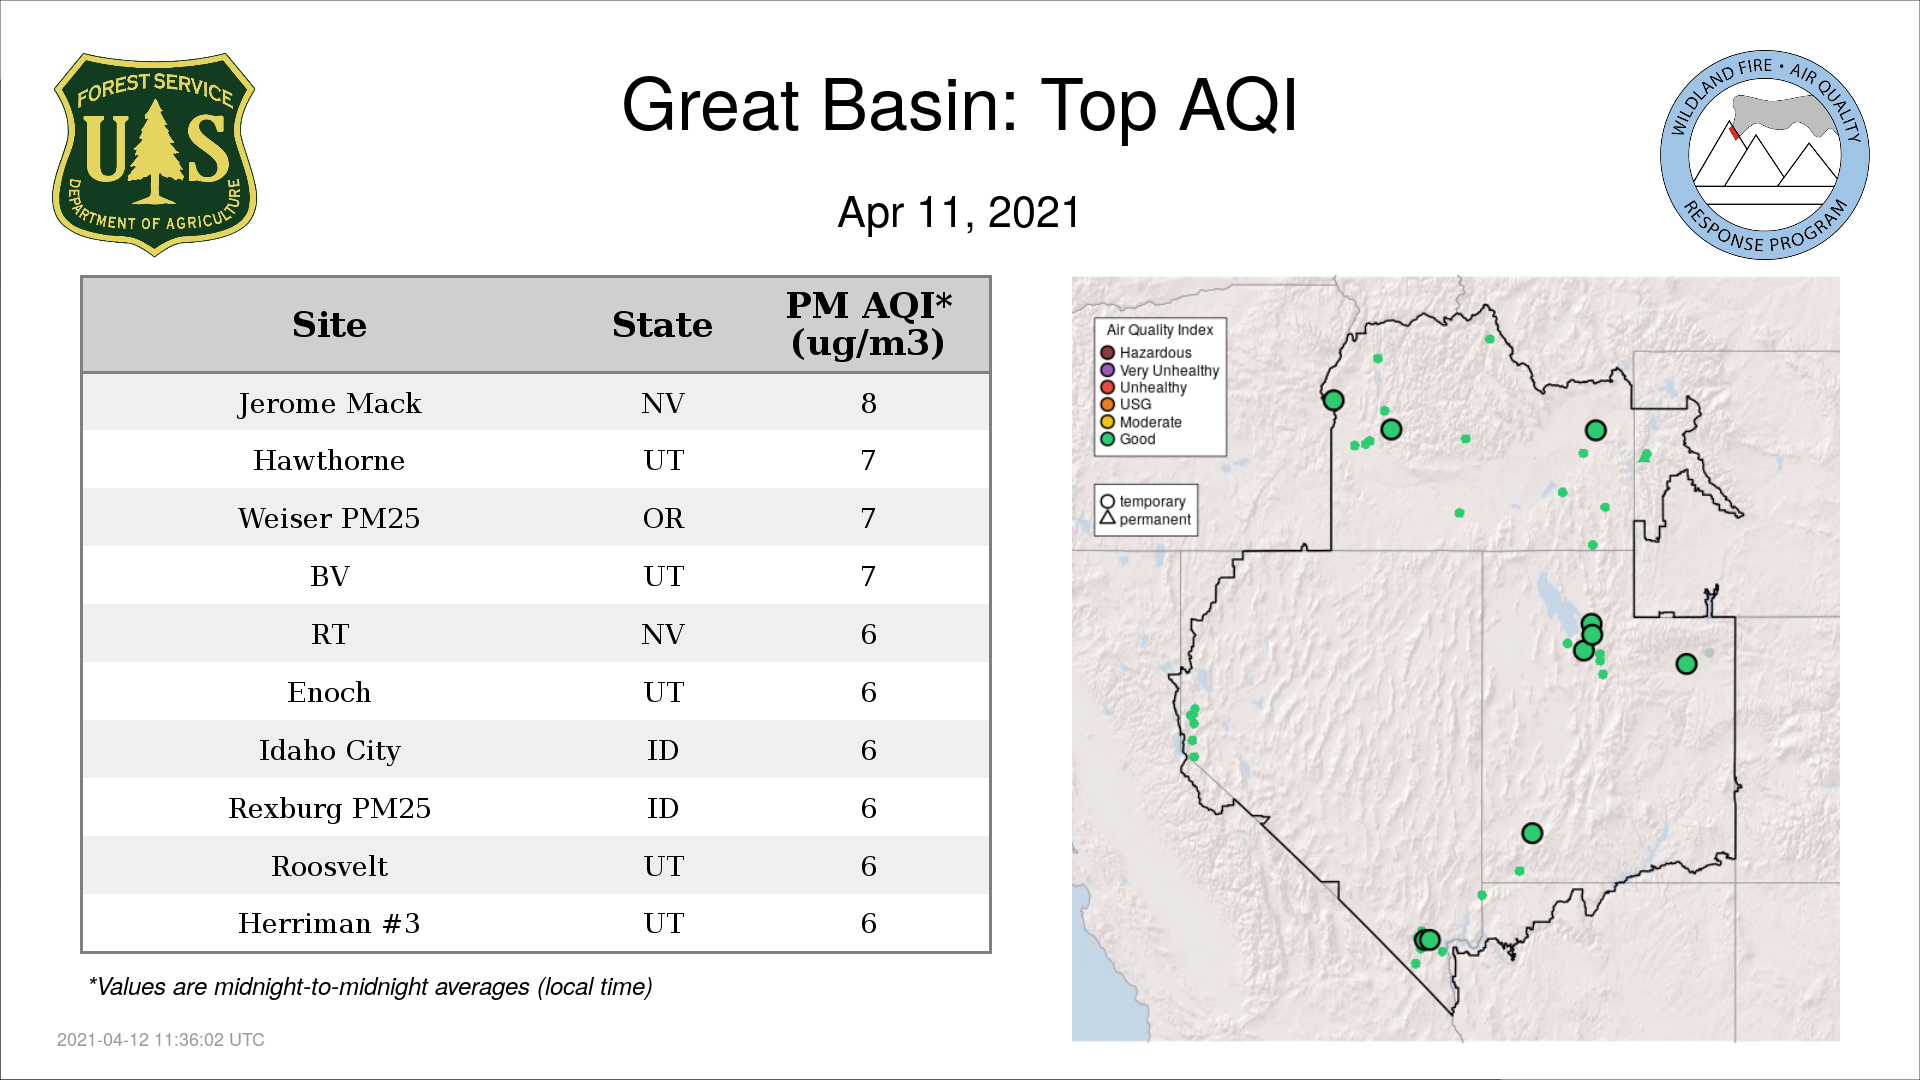This screenshot has width=1920, height=1080.
Task: Select the 'Weiser PM25' site cell
Action: (x=329, y=518)
